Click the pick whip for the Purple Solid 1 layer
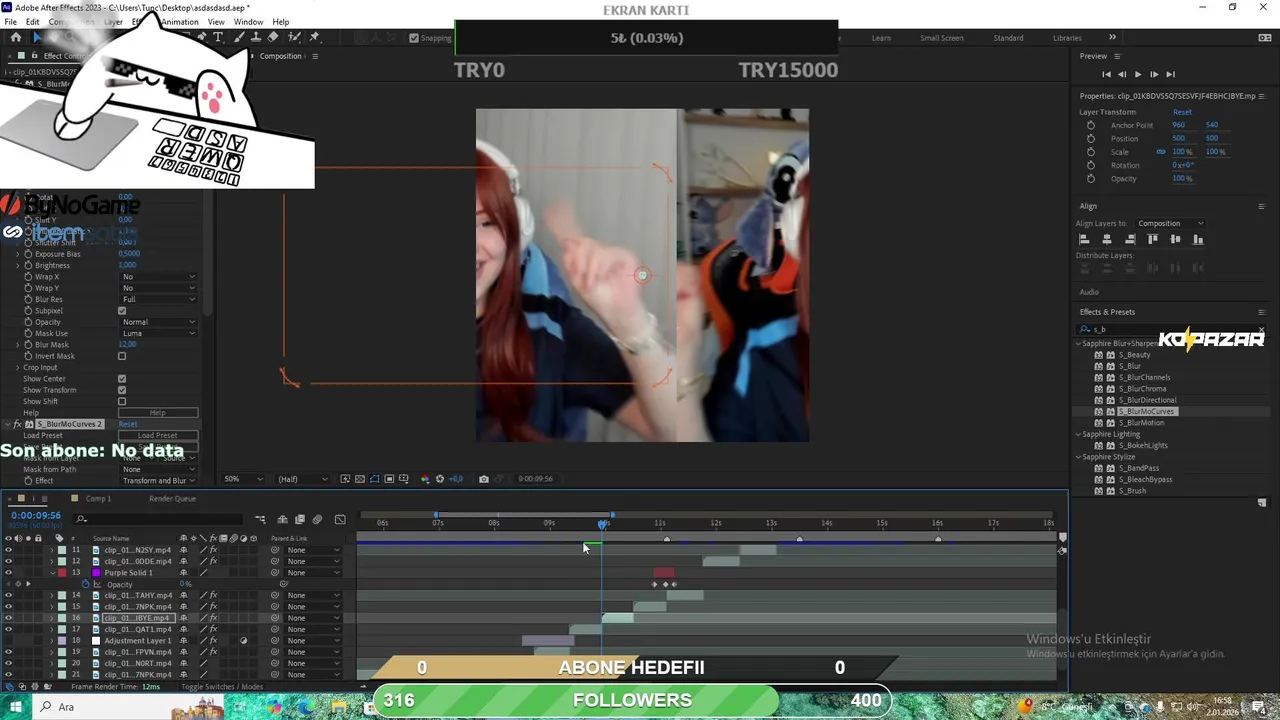Viewport: 1280px width, 720px height. coord(275,573)
